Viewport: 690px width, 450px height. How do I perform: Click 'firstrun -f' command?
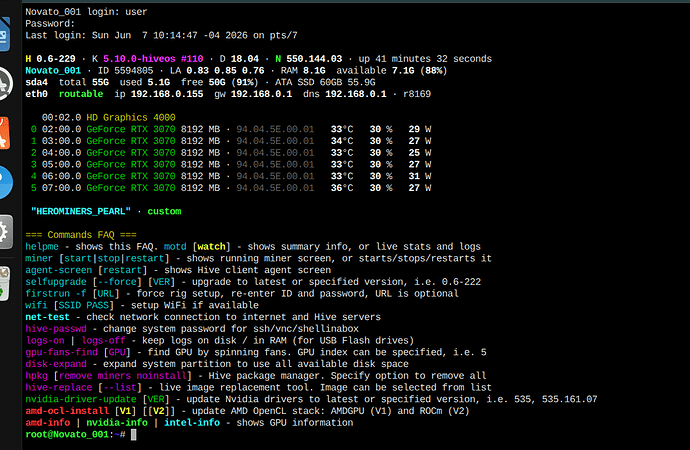(x=56, y=293)
